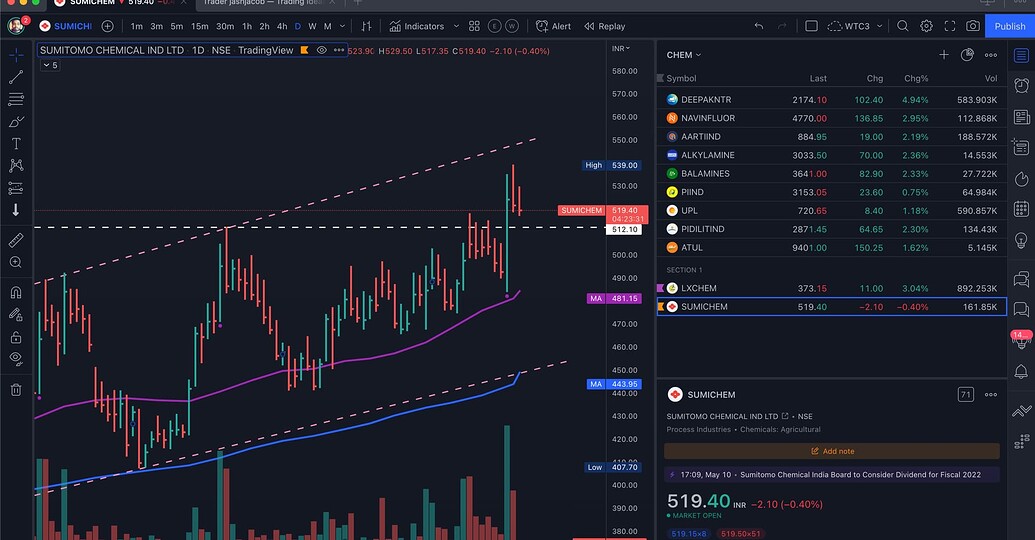
Task: Open the layout setup square icon
Action: 811,26
